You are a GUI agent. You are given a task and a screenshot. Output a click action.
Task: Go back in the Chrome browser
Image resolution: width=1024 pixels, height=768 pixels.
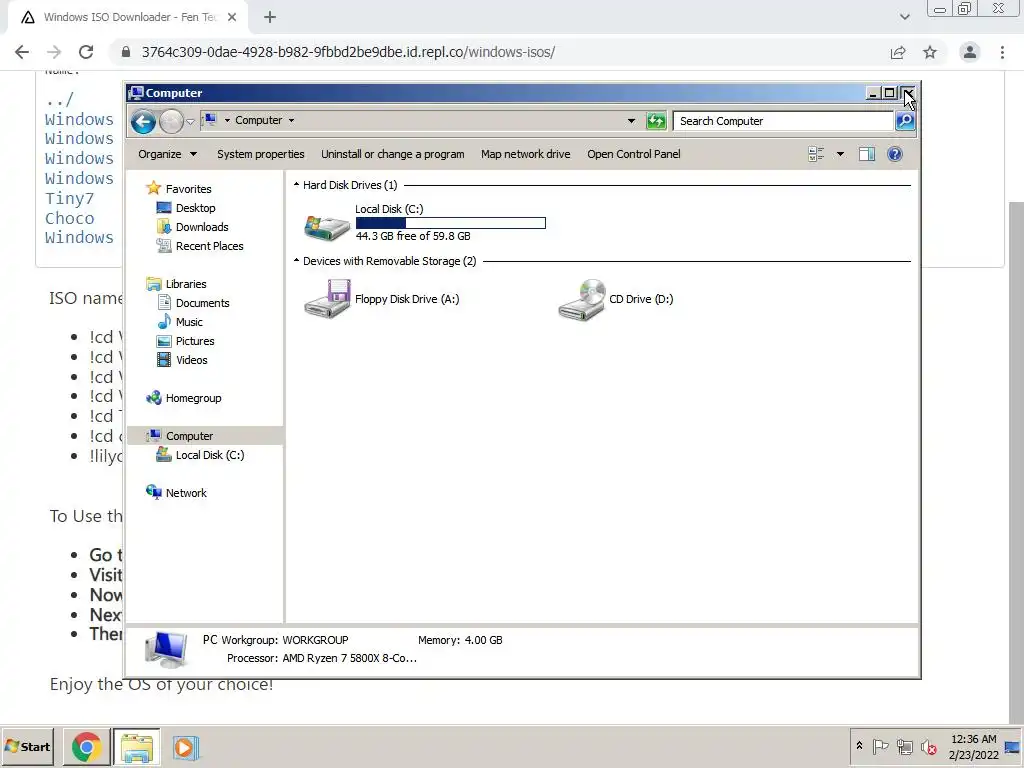tap(22, 52)
